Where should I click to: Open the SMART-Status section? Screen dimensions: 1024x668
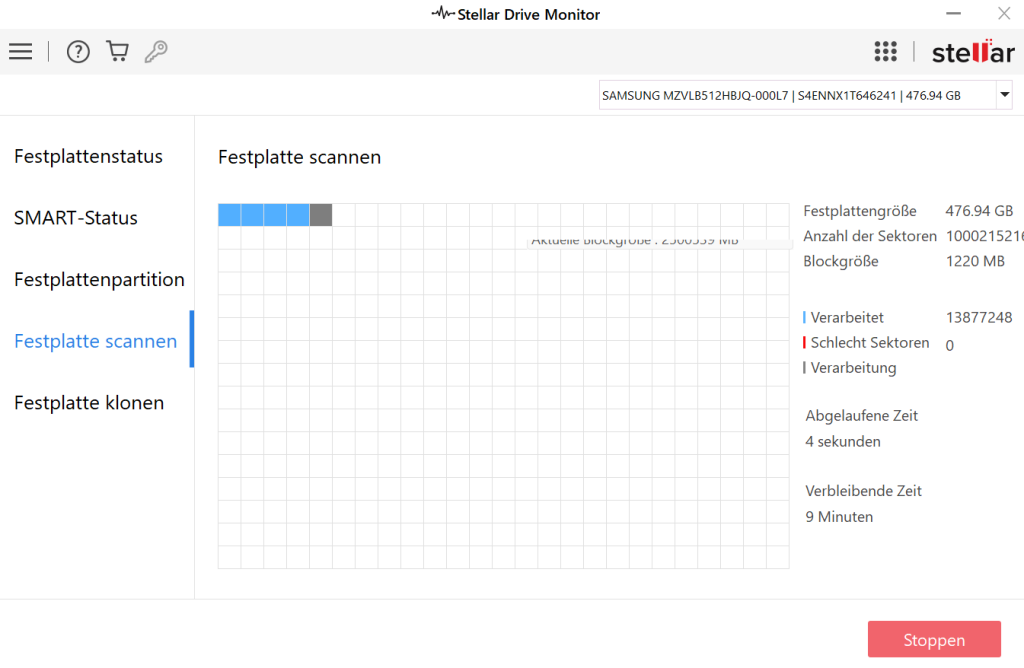pyautogui.click(x=76, y=218)
